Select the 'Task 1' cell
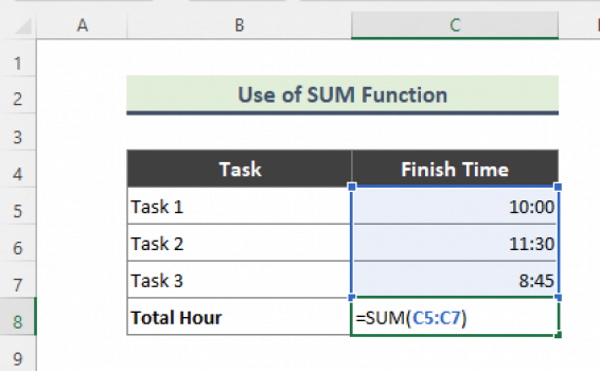Viewport: 600px width, 371px height. pyautogui.click(x=240, y=206)
